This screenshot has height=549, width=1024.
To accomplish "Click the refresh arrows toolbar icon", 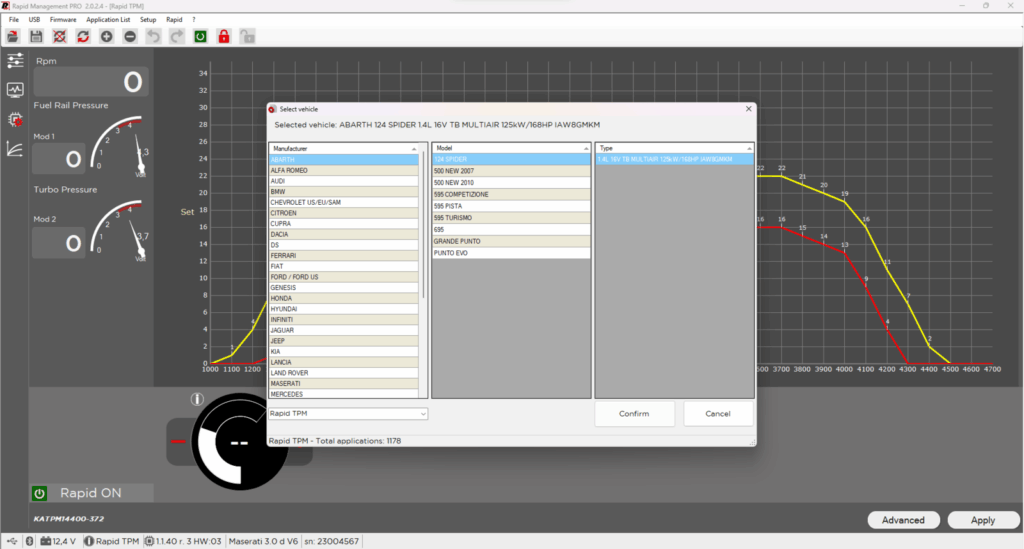I will pyautogui.click(x=83, y=36).
